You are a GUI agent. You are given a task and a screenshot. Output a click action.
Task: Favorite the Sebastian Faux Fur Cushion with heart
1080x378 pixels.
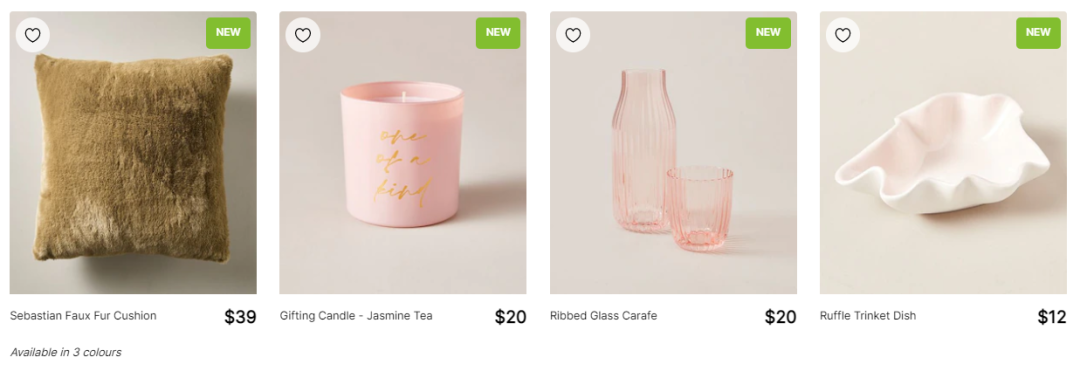tap(32, 35)
